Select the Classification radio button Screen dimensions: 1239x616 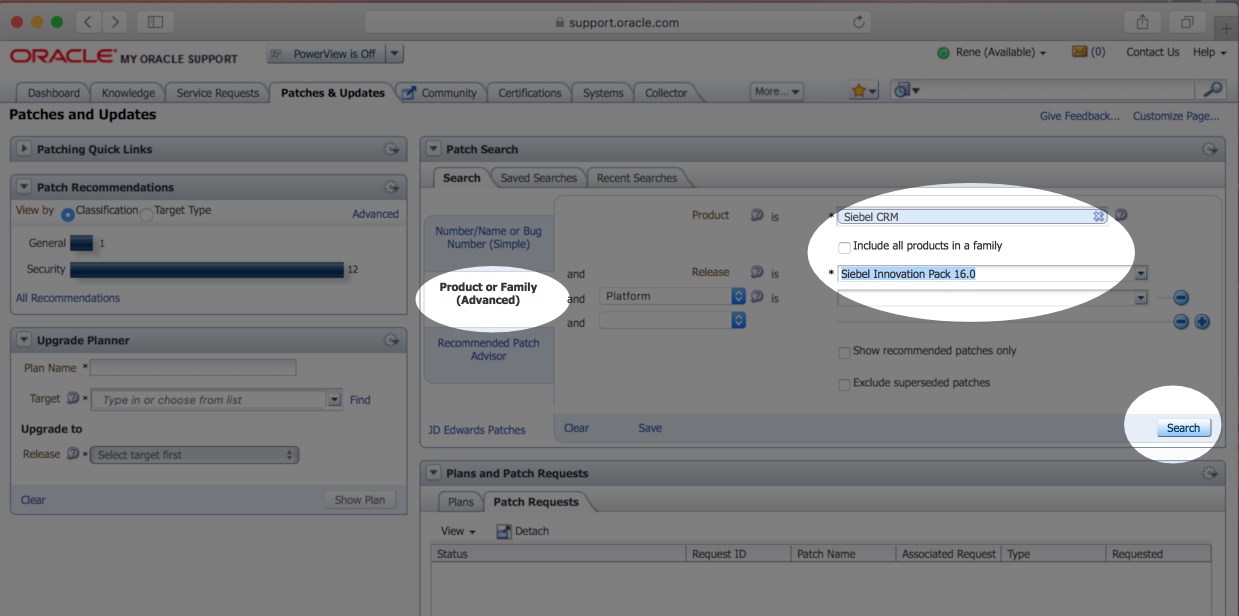(x=68, y=214)
